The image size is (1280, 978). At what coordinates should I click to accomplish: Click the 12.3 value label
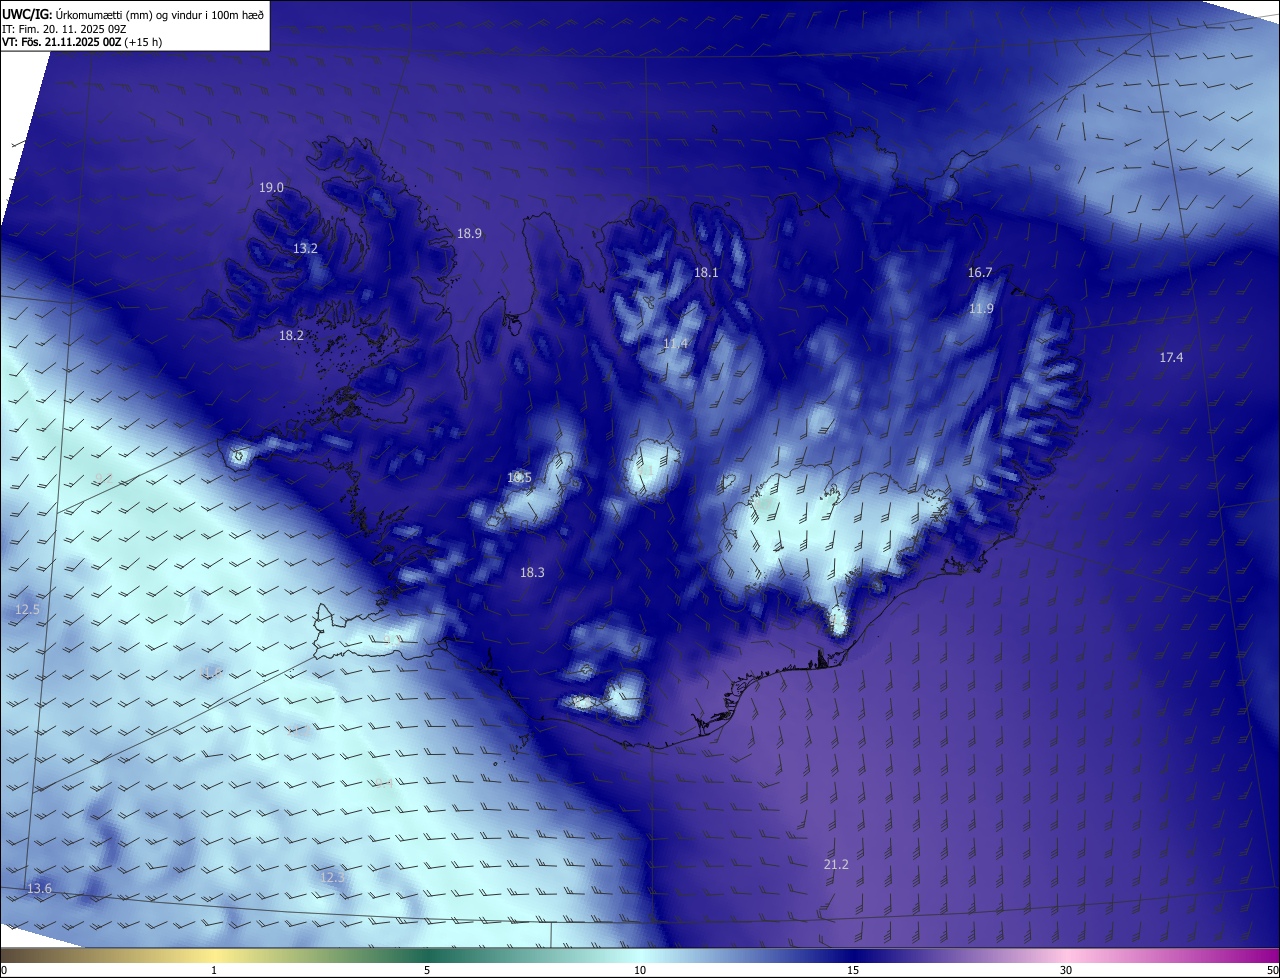(332, 878)
